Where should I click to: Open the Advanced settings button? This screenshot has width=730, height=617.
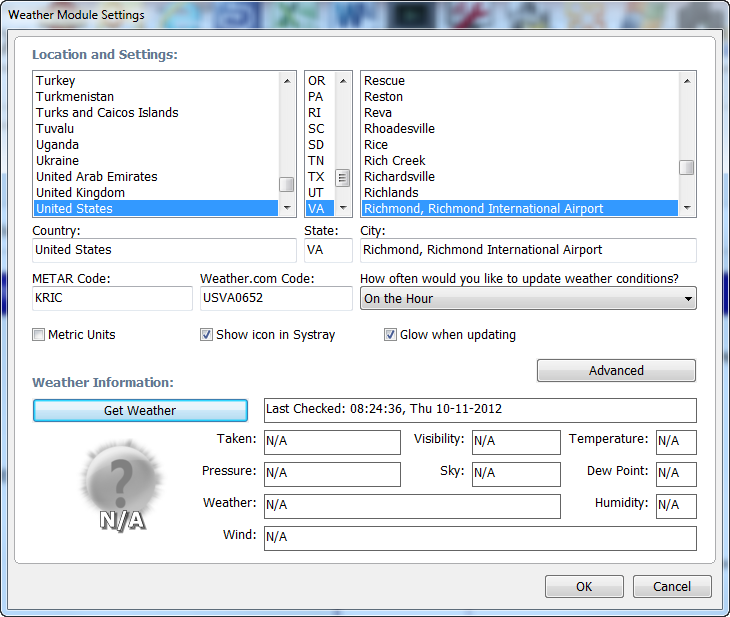[x=616, y=370]
